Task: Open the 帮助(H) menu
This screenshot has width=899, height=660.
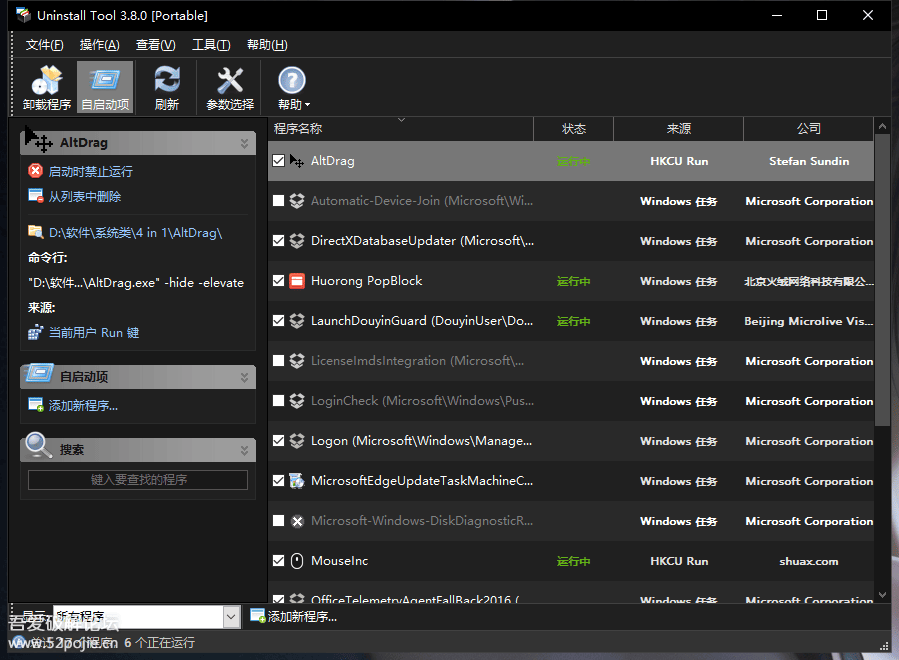Action: pyautogui.click(x=267, y=45)
